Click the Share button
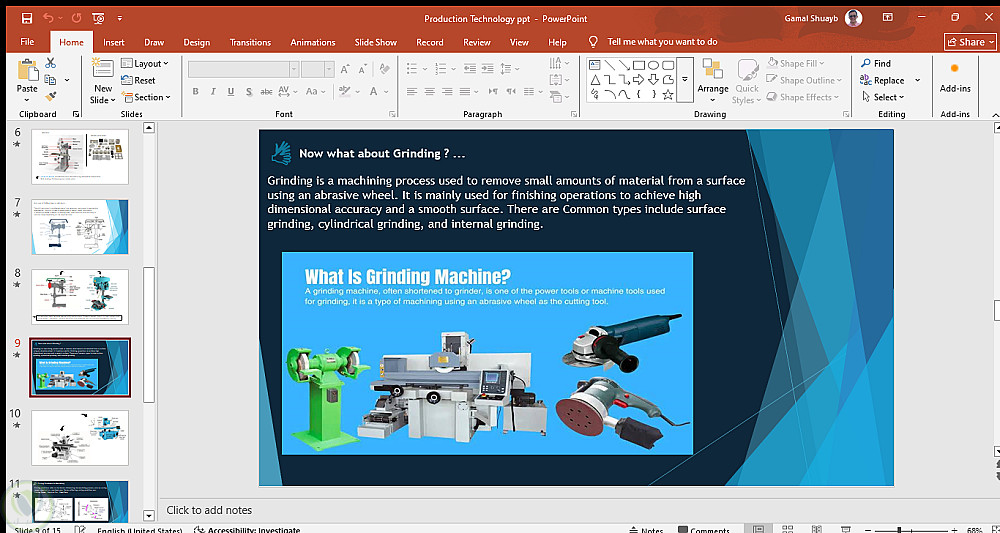Screen dimensions: 1000x533 (970, 42)
